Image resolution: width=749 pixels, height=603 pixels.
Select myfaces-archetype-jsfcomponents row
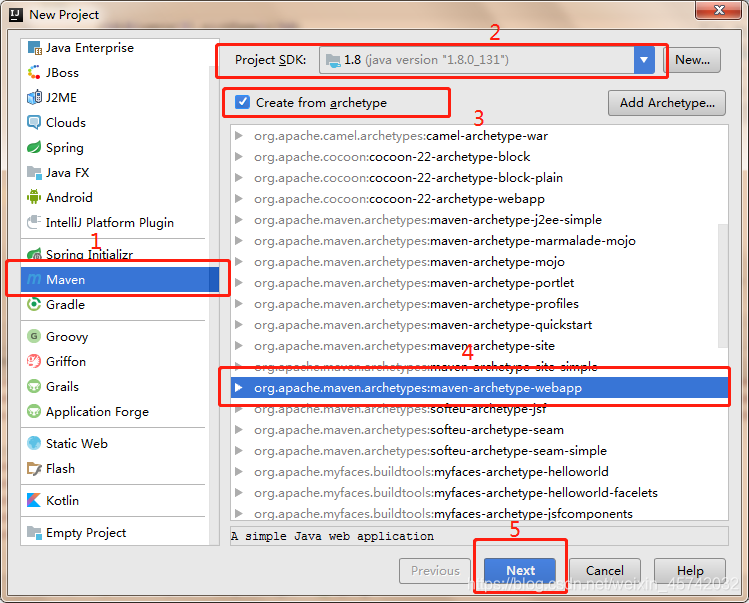[x=479, y=513]
